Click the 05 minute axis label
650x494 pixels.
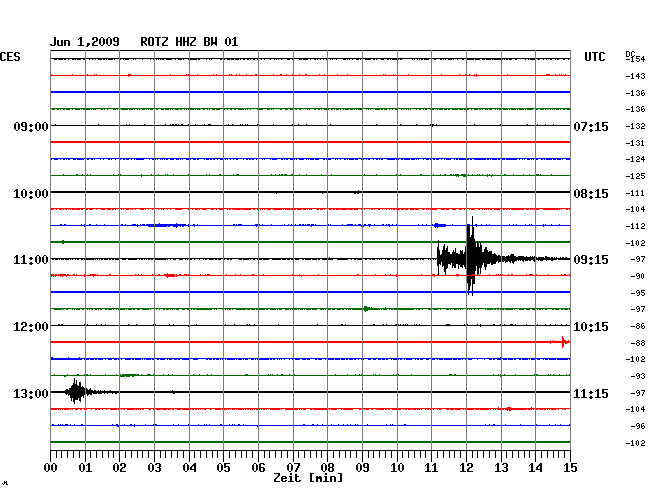tap(223, 468)
